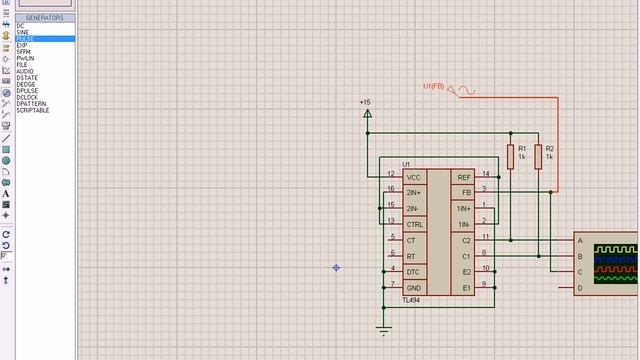Select the Tape Recorder mode icon
The width and height of the screenshot is (640, 360).
6,82
